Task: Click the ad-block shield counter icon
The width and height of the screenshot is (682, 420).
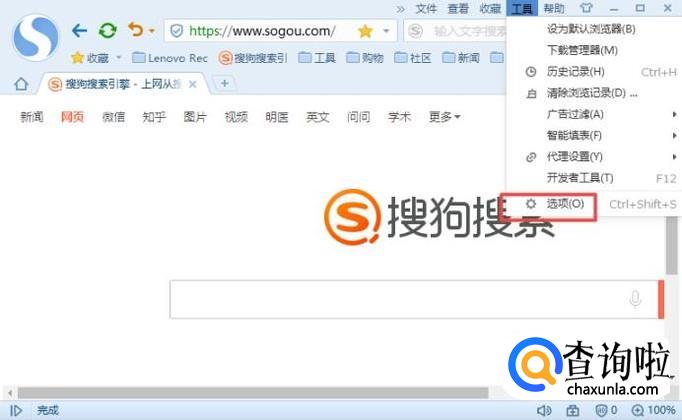Action: 606,410
